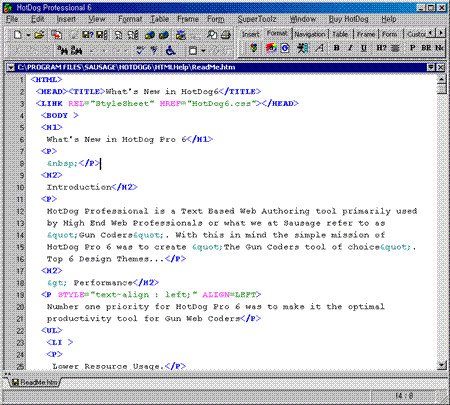The height and width of the screenshot is (405, 450).
Task: Open the Window menu
Action: pyautogui.click(x=303, y=19)
